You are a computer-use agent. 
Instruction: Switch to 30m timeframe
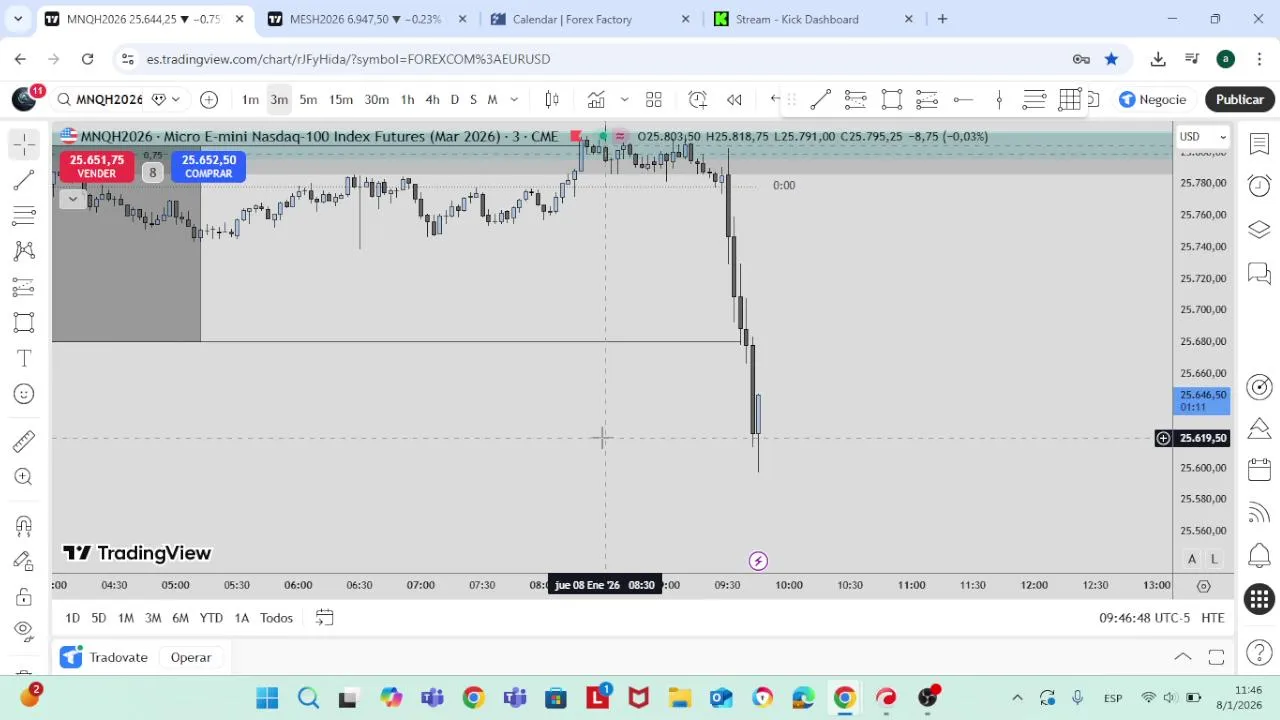pos(376,99)
